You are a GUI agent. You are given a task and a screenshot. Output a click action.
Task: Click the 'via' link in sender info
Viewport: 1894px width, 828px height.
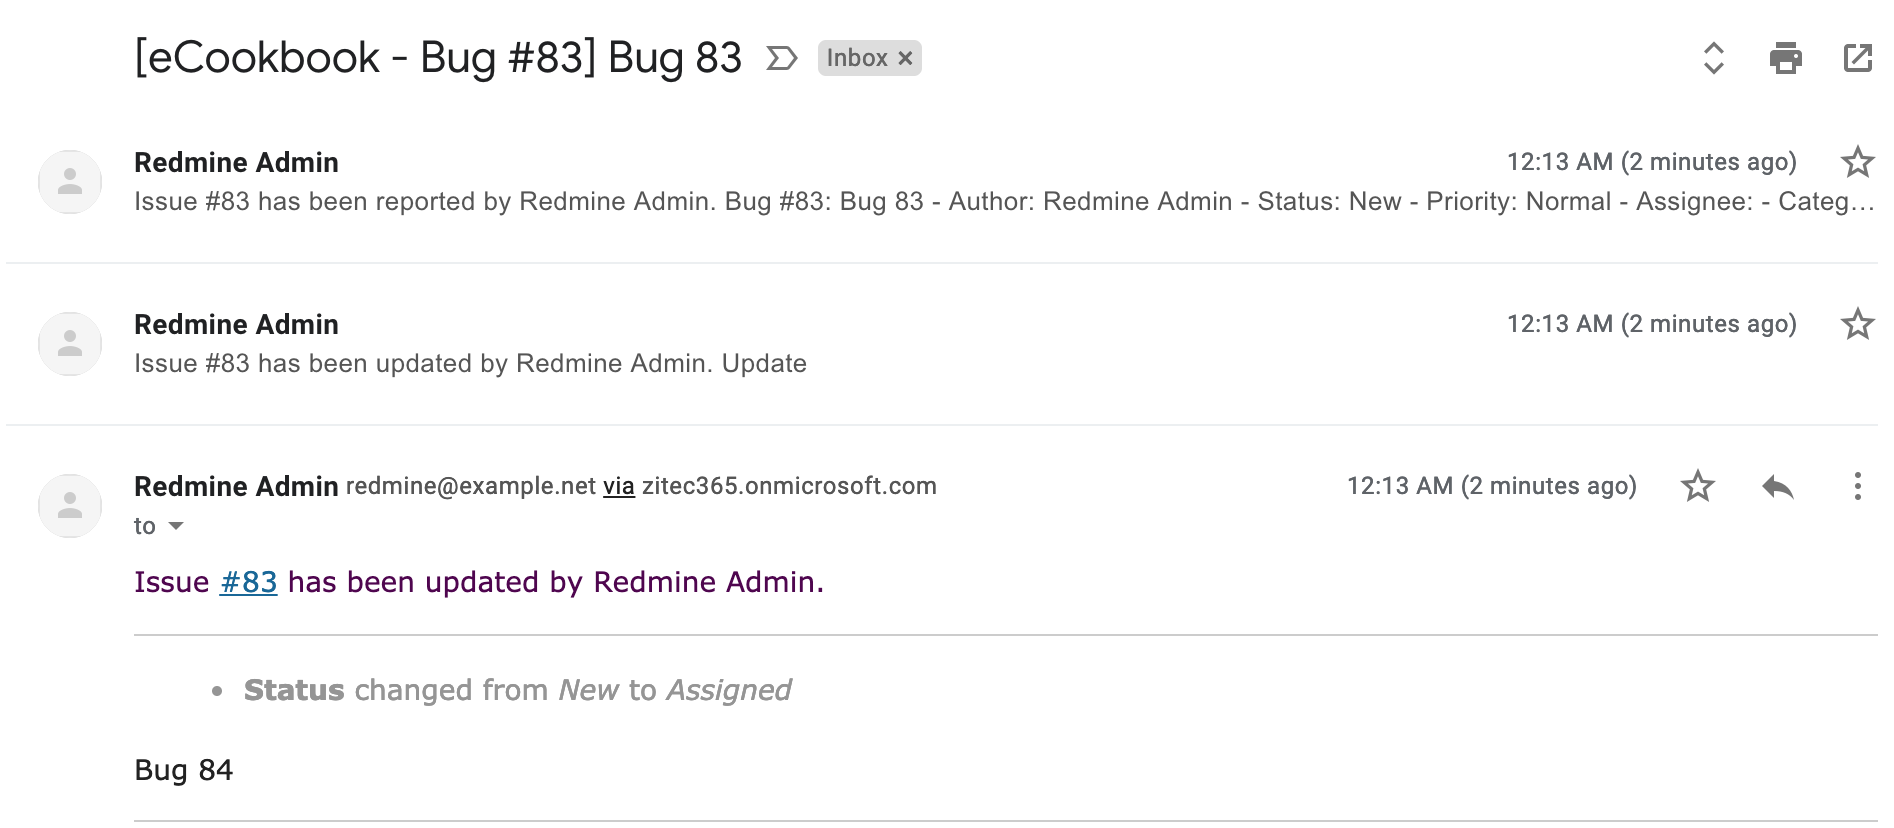[x=618, y=486]
